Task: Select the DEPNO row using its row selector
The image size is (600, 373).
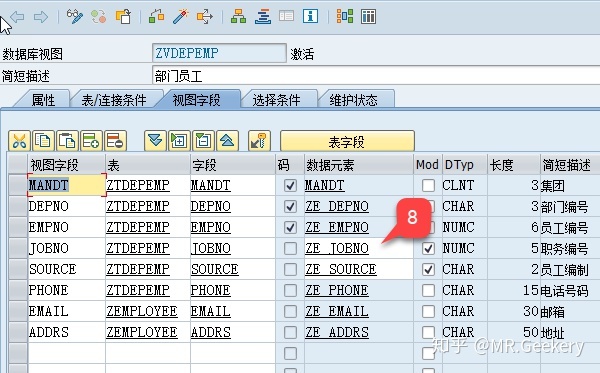Action: [18, 207]
